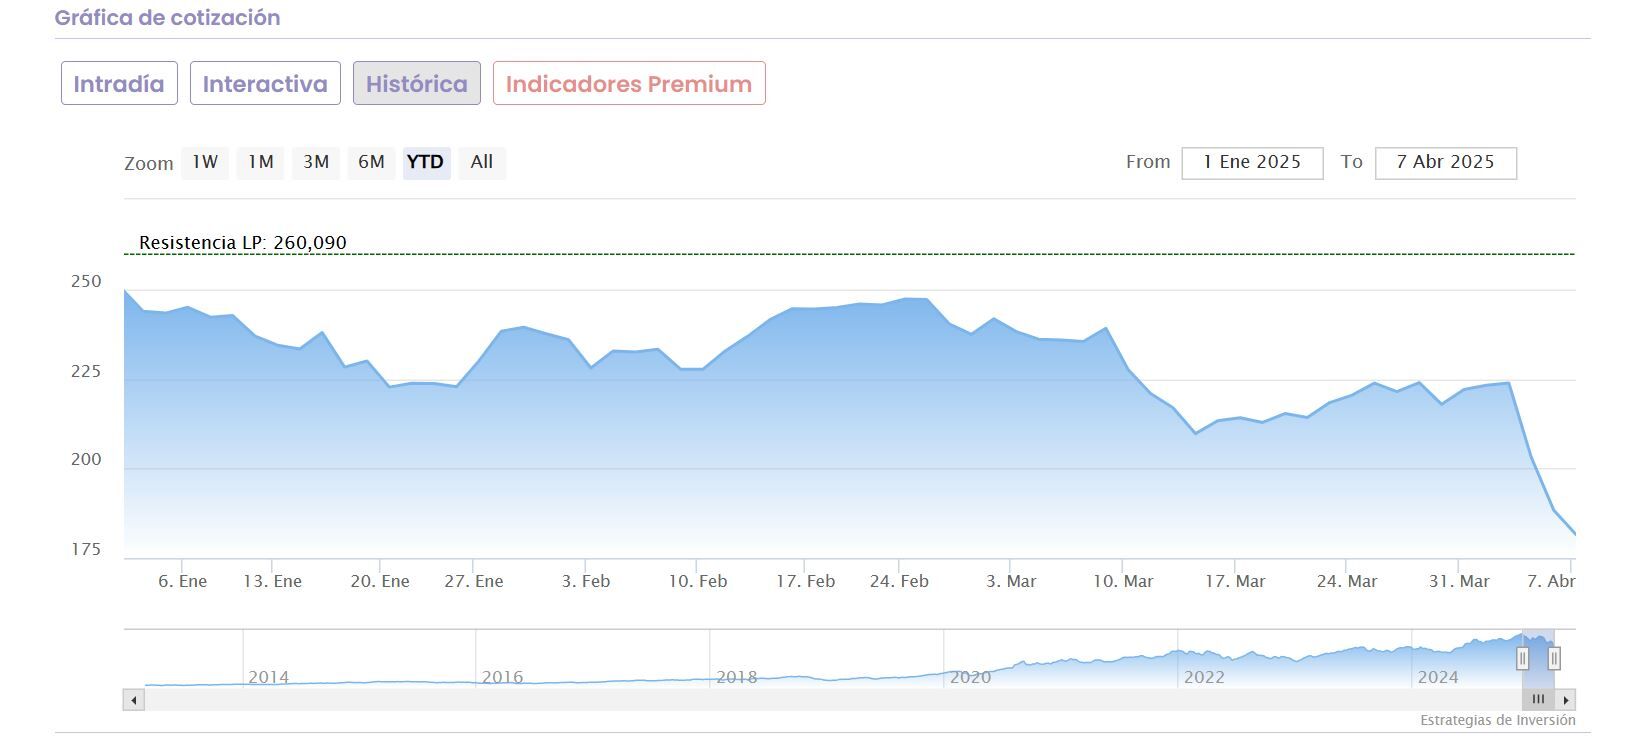Set zoom range to 1M

261,162
